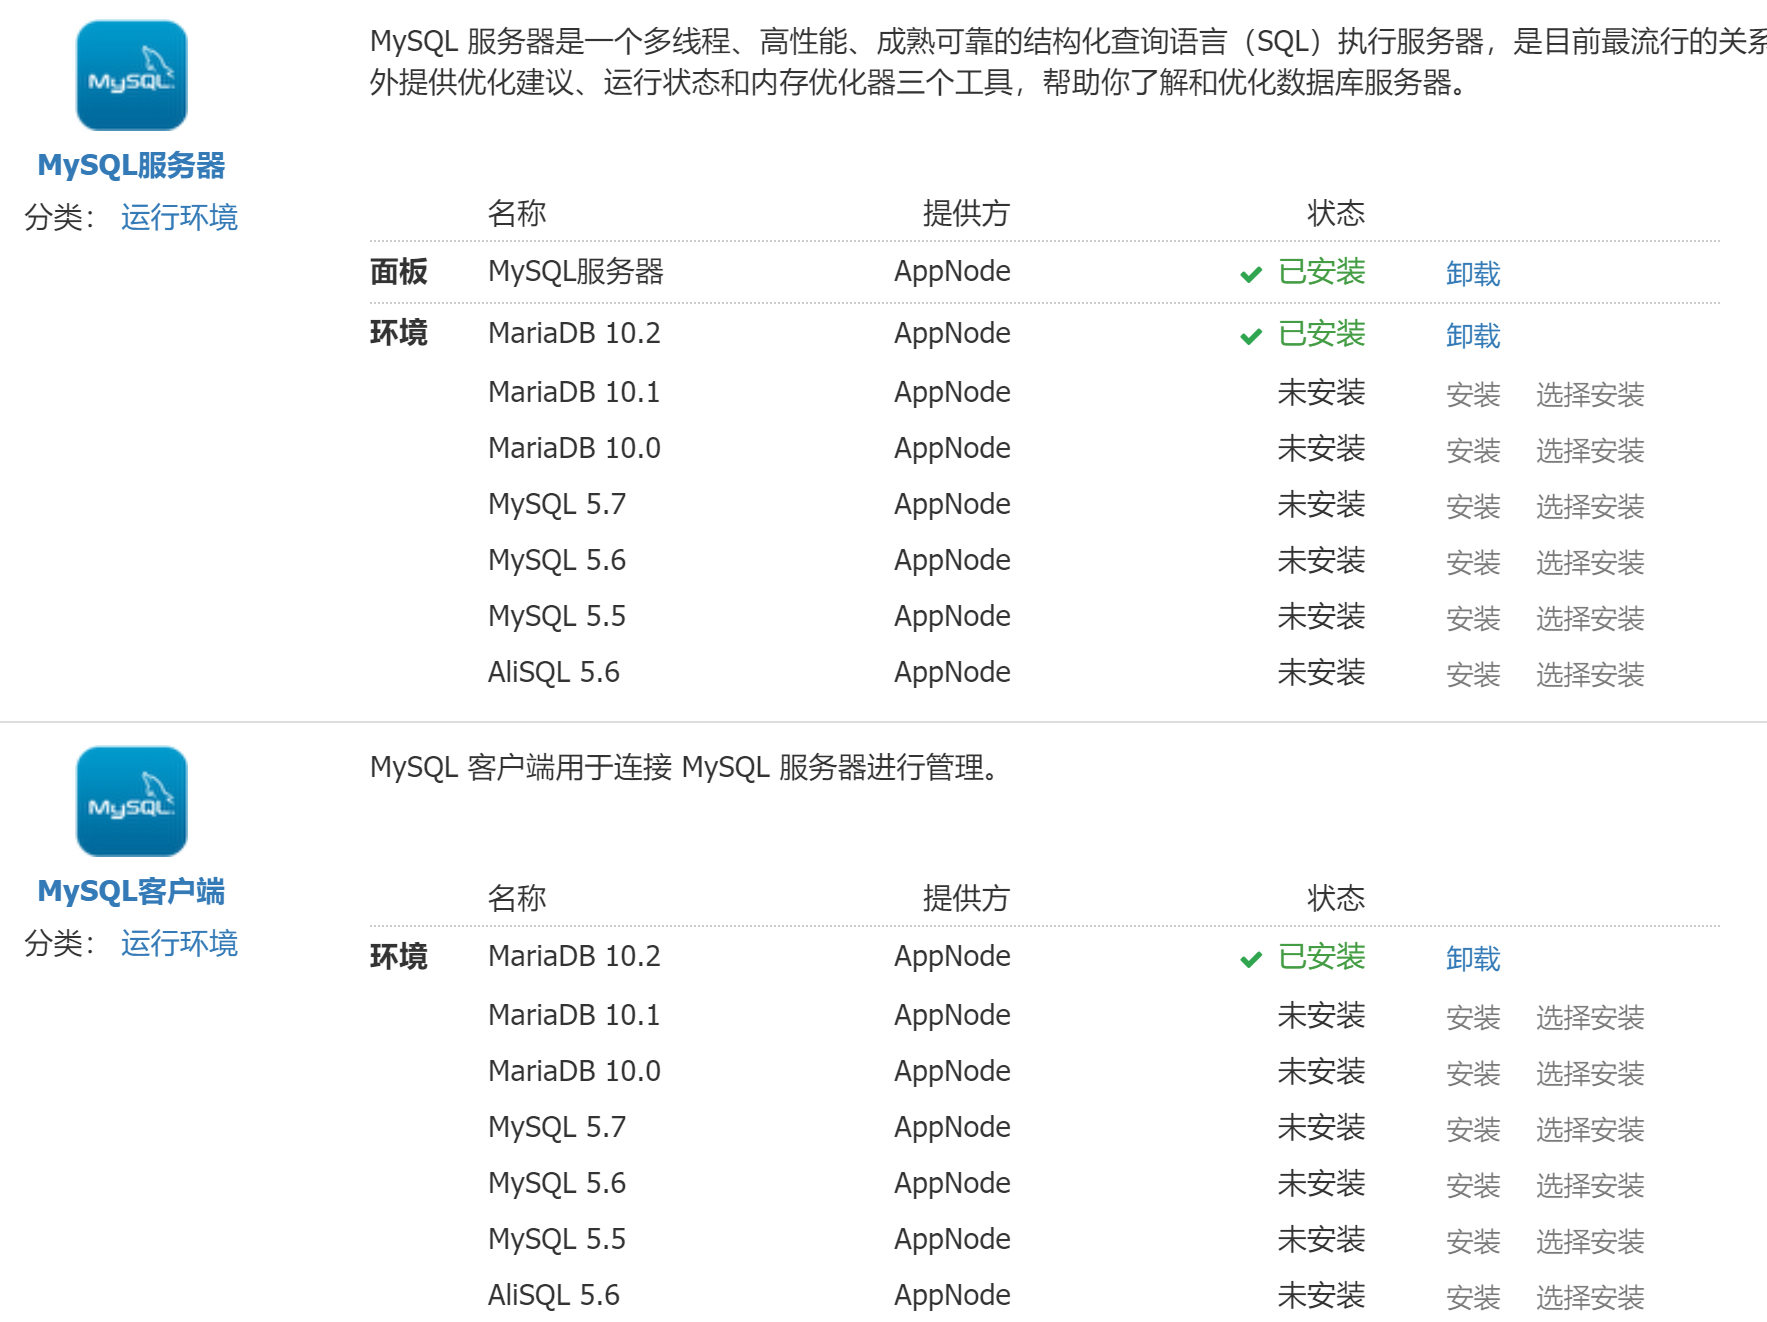Install MySQL 5.7 server environment
Viewport: 1767px width, 1322px height.
[x=1472, y=506]
